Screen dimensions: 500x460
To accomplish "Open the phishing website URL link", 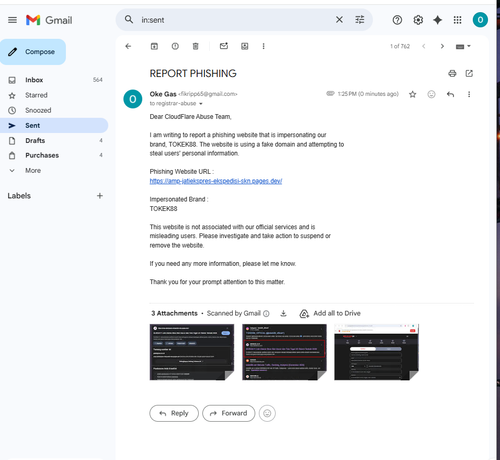I will (x=216, y=181).
